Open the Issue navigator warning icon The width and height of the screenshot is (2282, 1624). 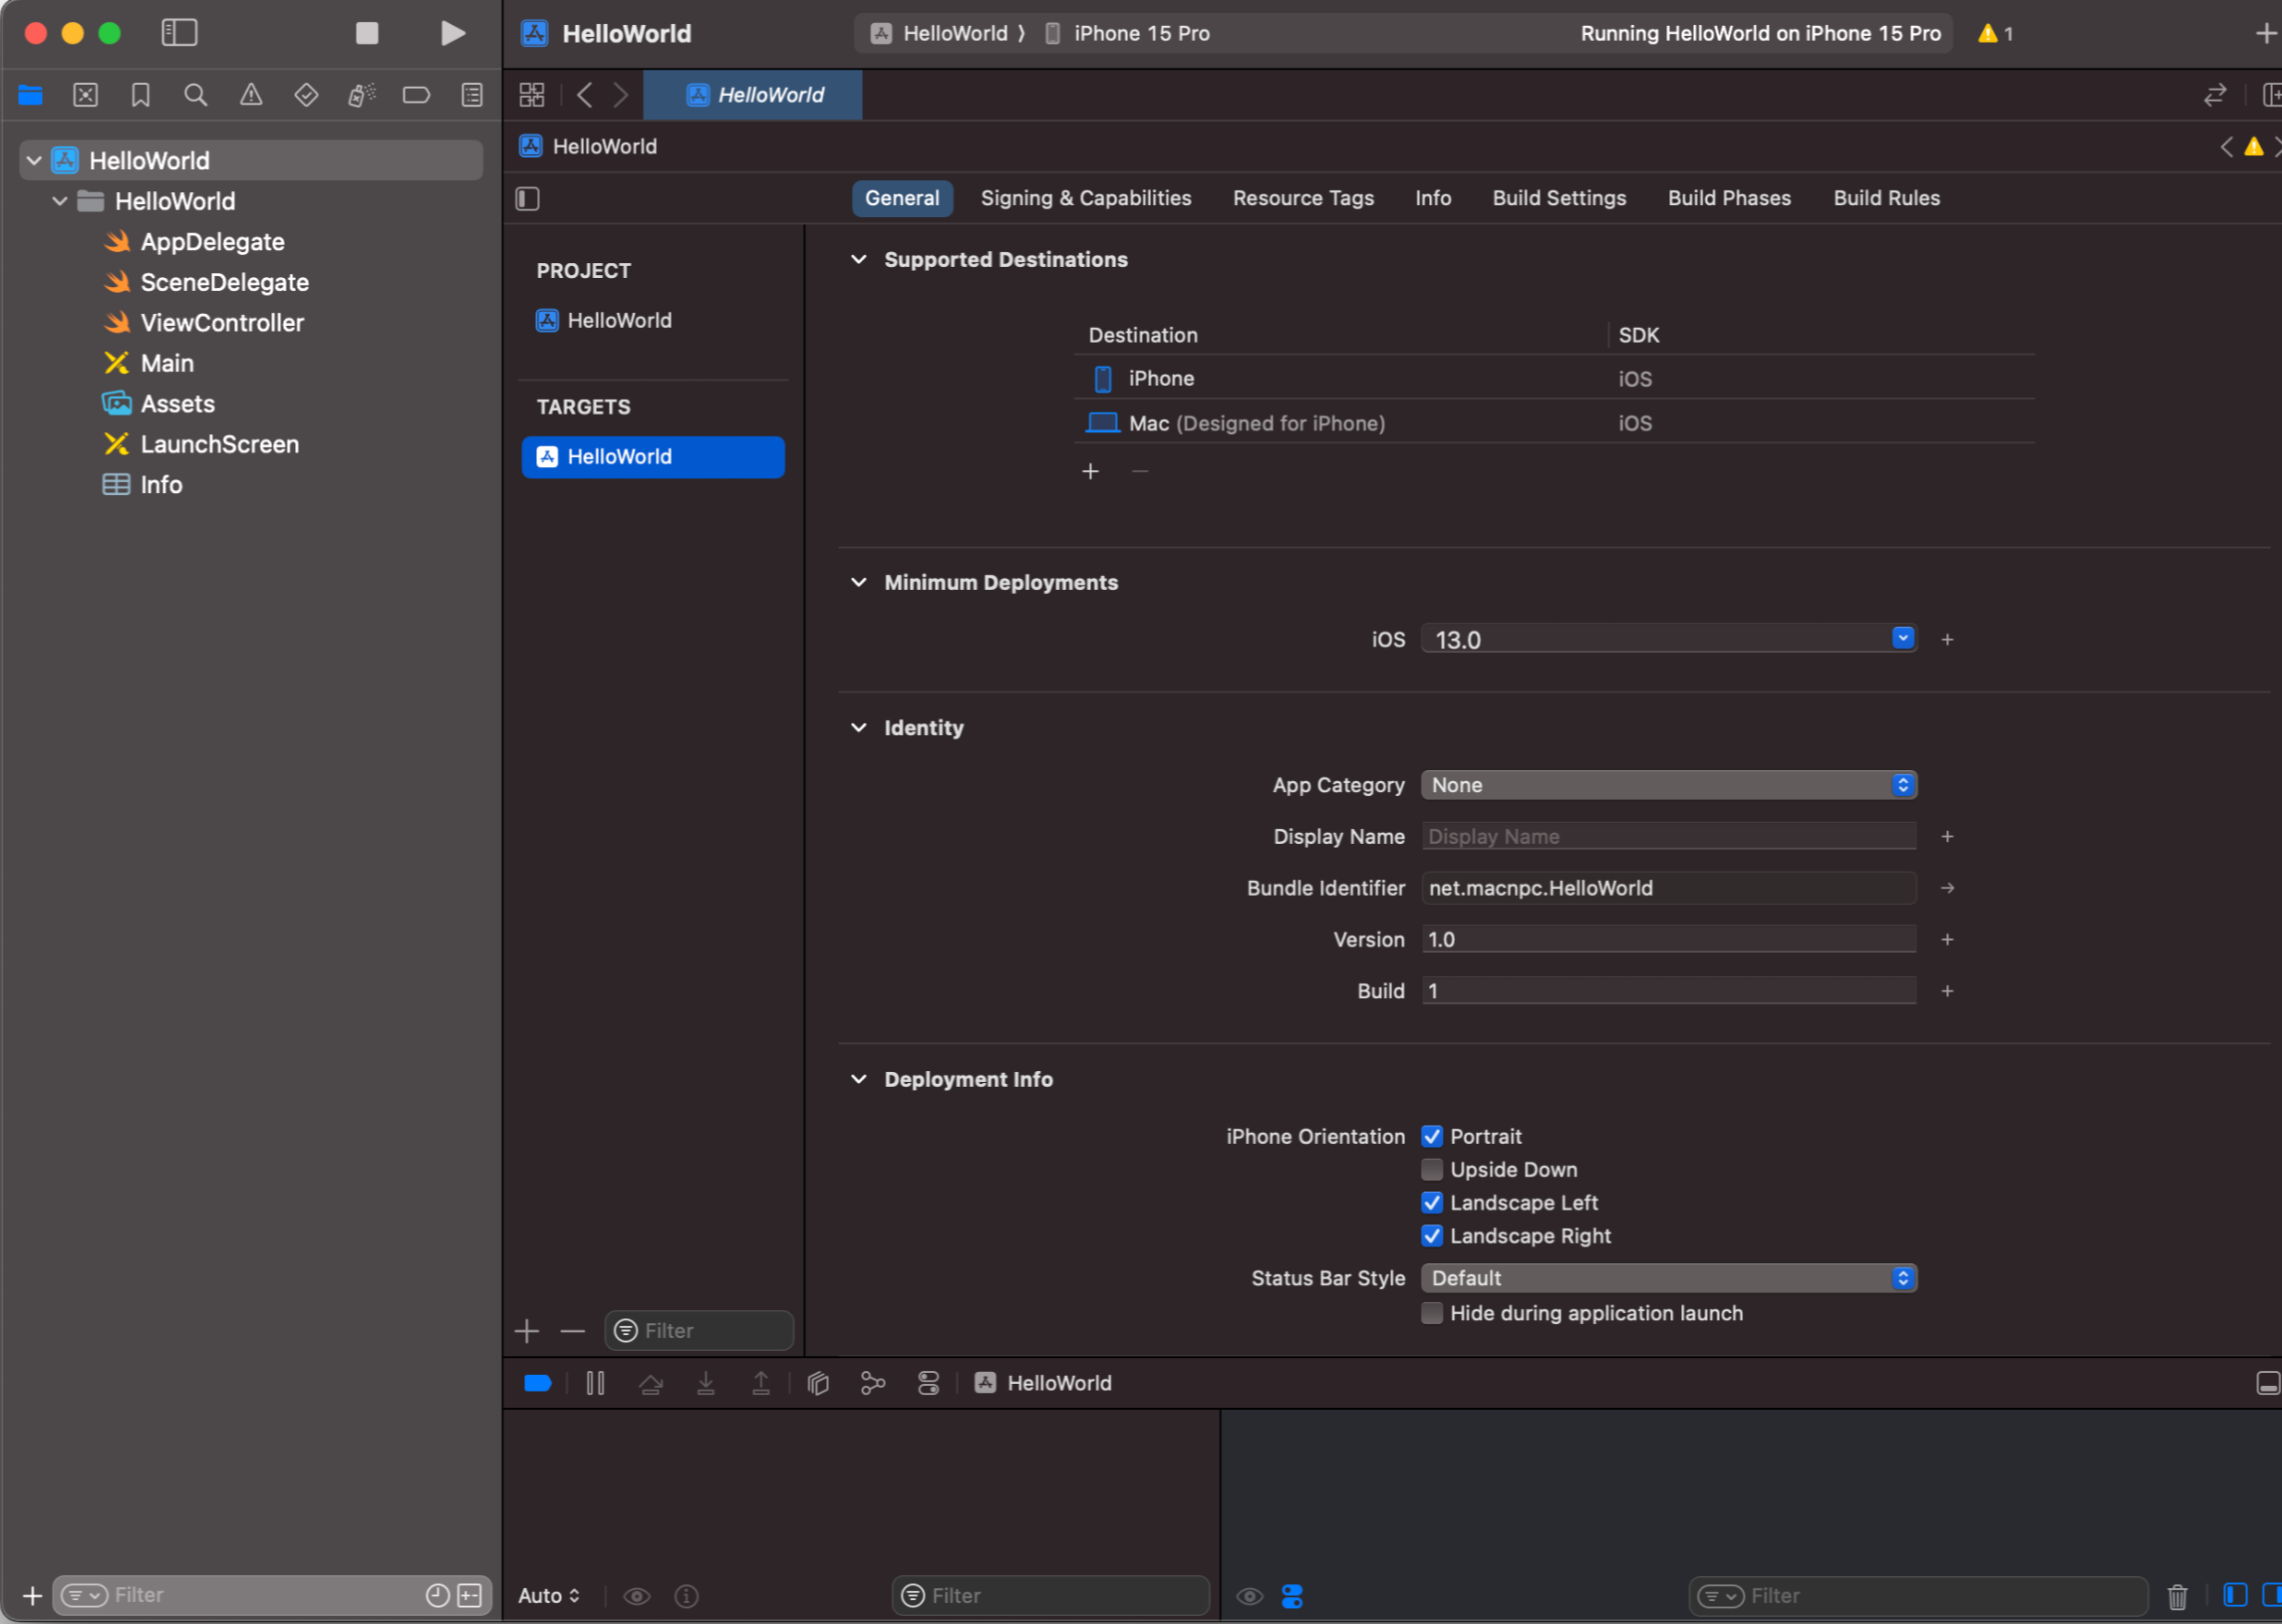(251, 95)
